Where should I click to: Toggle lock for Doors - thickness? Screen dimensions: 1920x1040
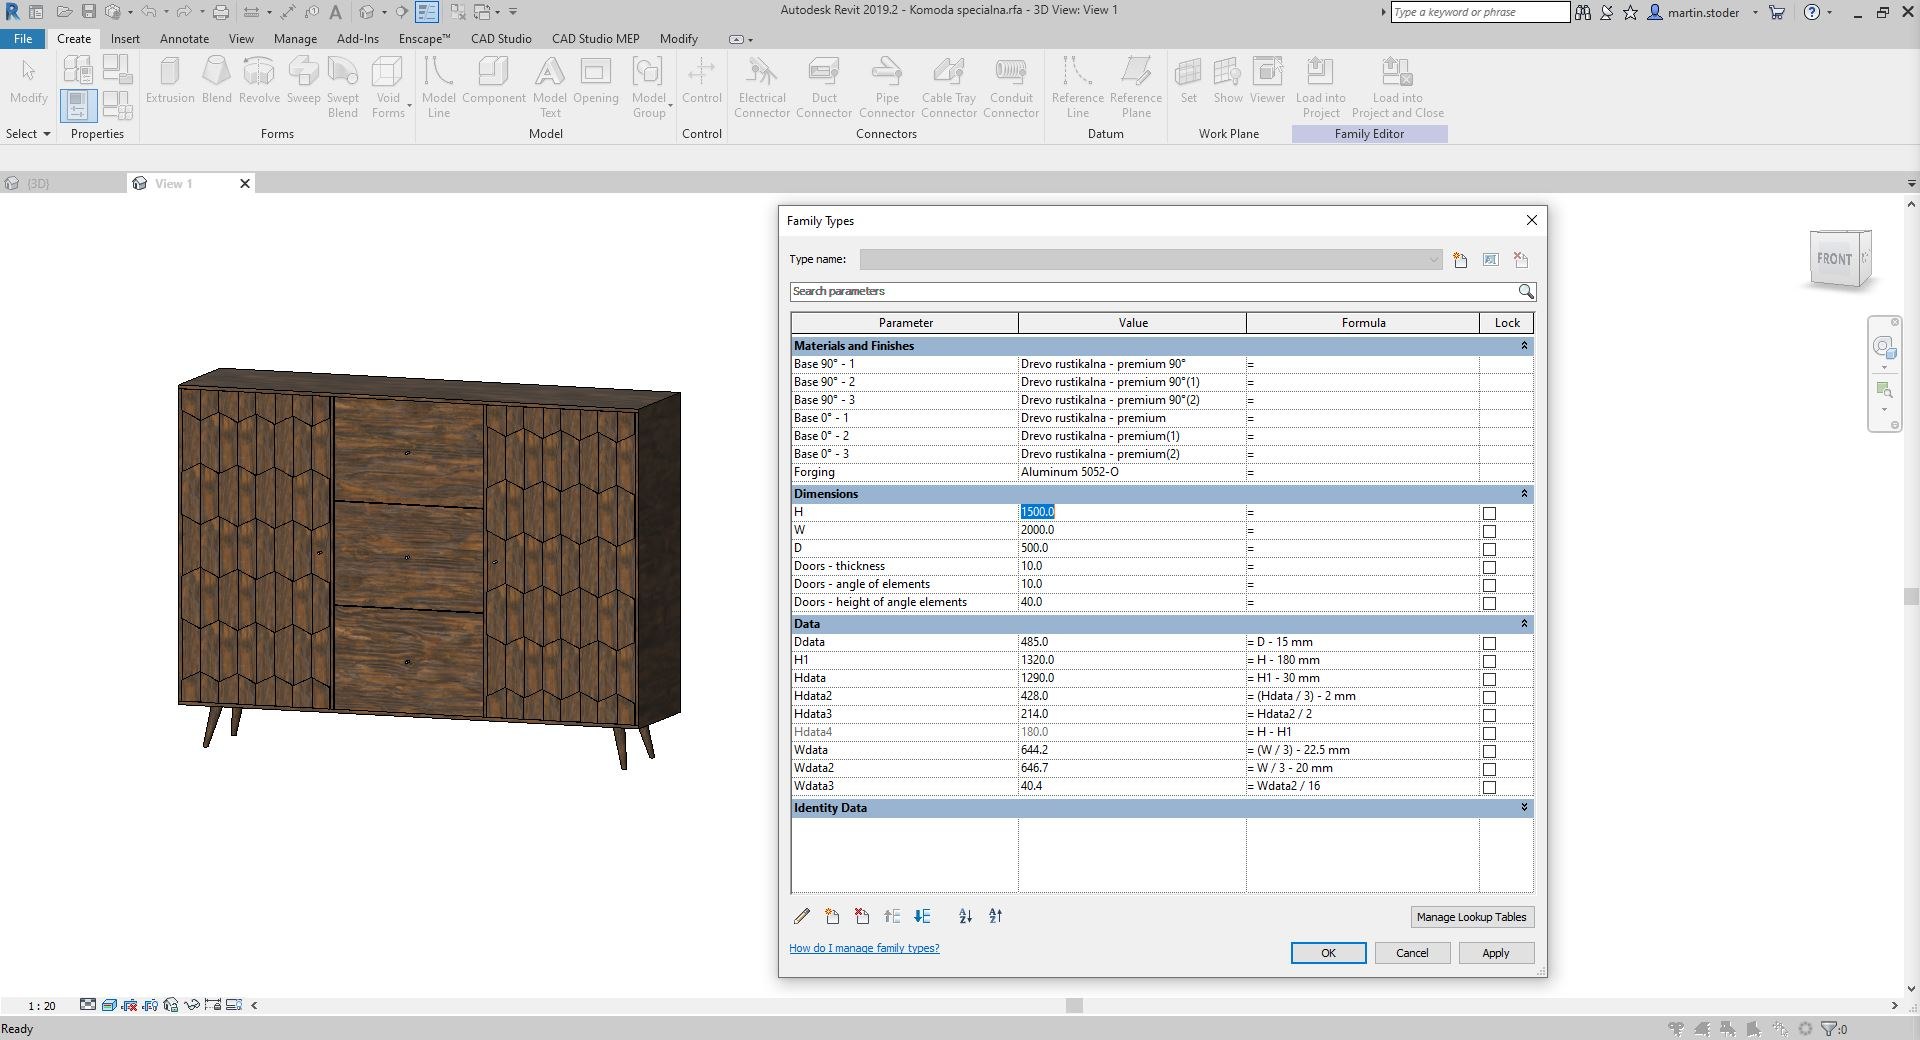(x=1489, y=567)
